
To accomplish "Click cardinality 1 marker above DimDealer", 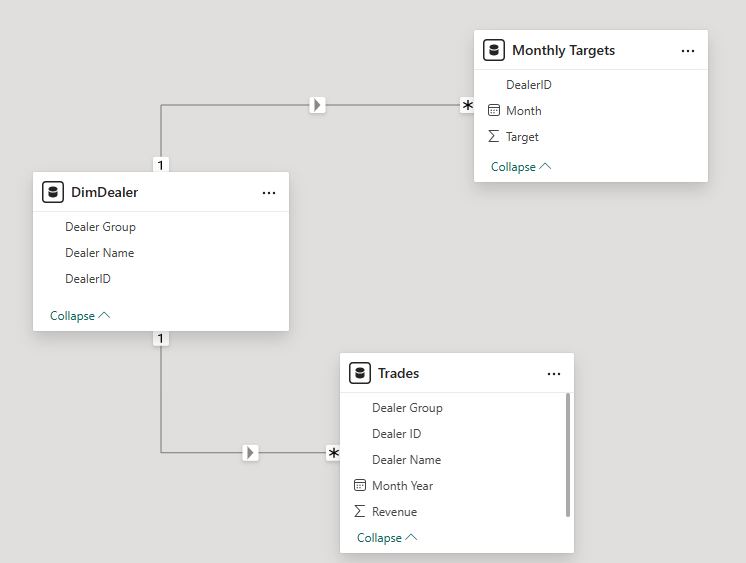I will 161,165.
